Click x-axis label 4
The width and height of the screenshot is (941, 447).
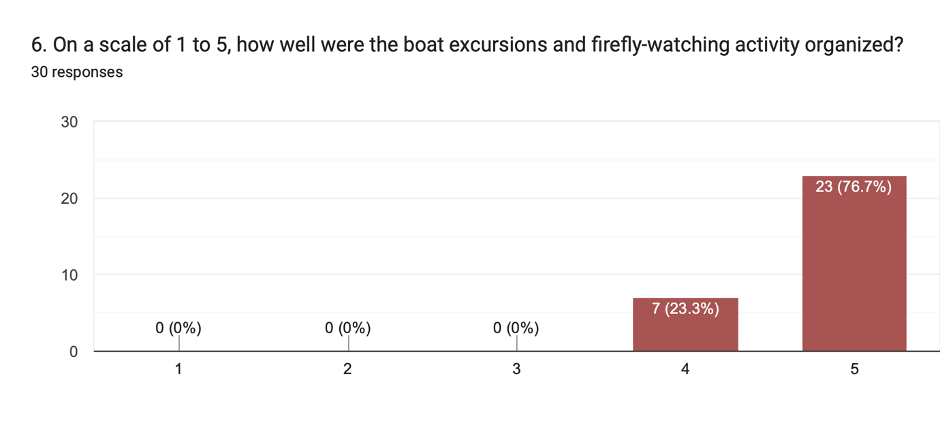pyautogui.click(x=685, y=369)
